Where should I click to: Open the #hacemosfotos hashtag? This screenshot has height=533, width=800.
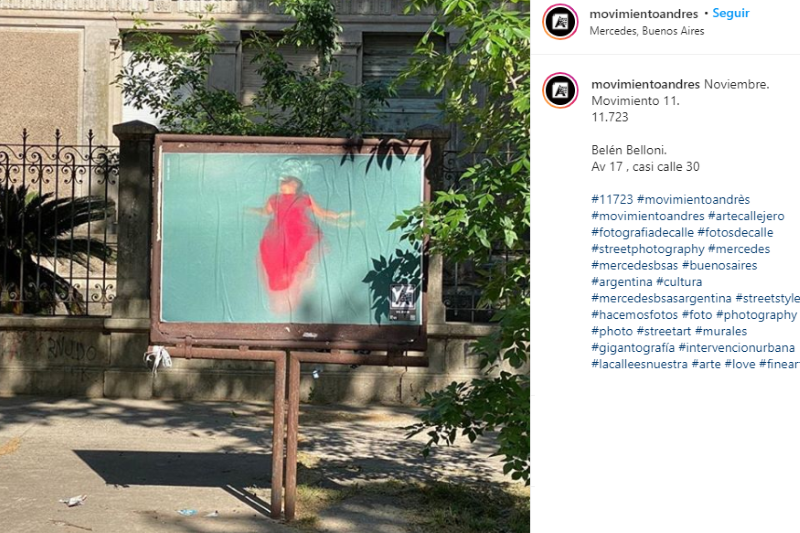pos(634,315)
